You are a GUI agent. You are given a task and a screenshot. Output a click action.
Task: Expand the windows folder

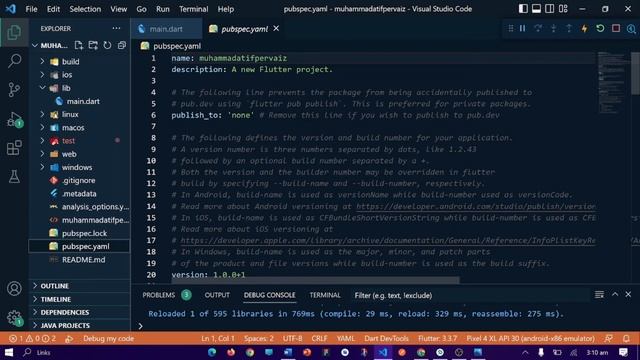click(42, 167)
